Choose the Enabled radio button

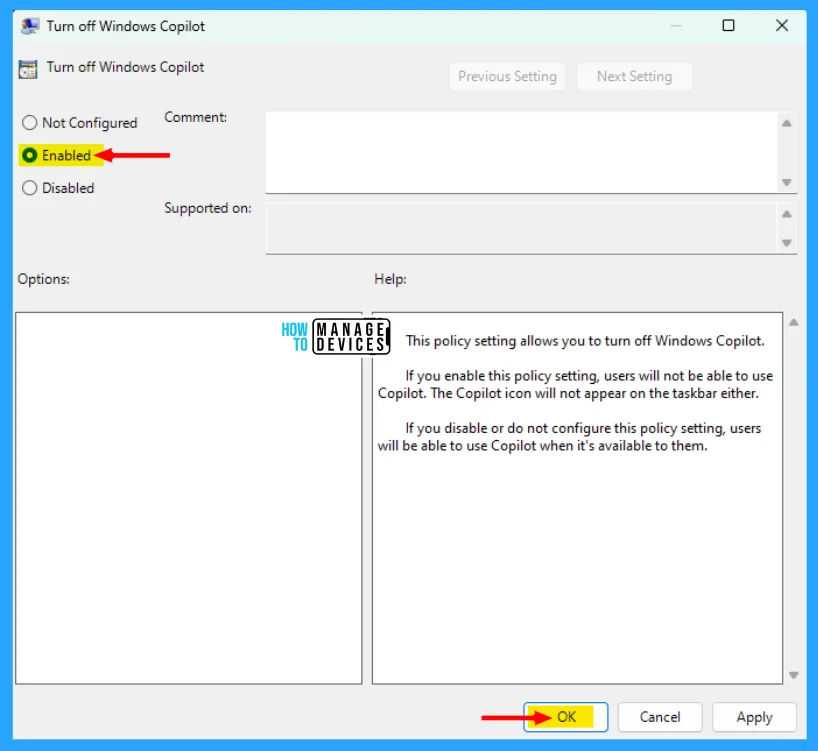tap(30, 156)
